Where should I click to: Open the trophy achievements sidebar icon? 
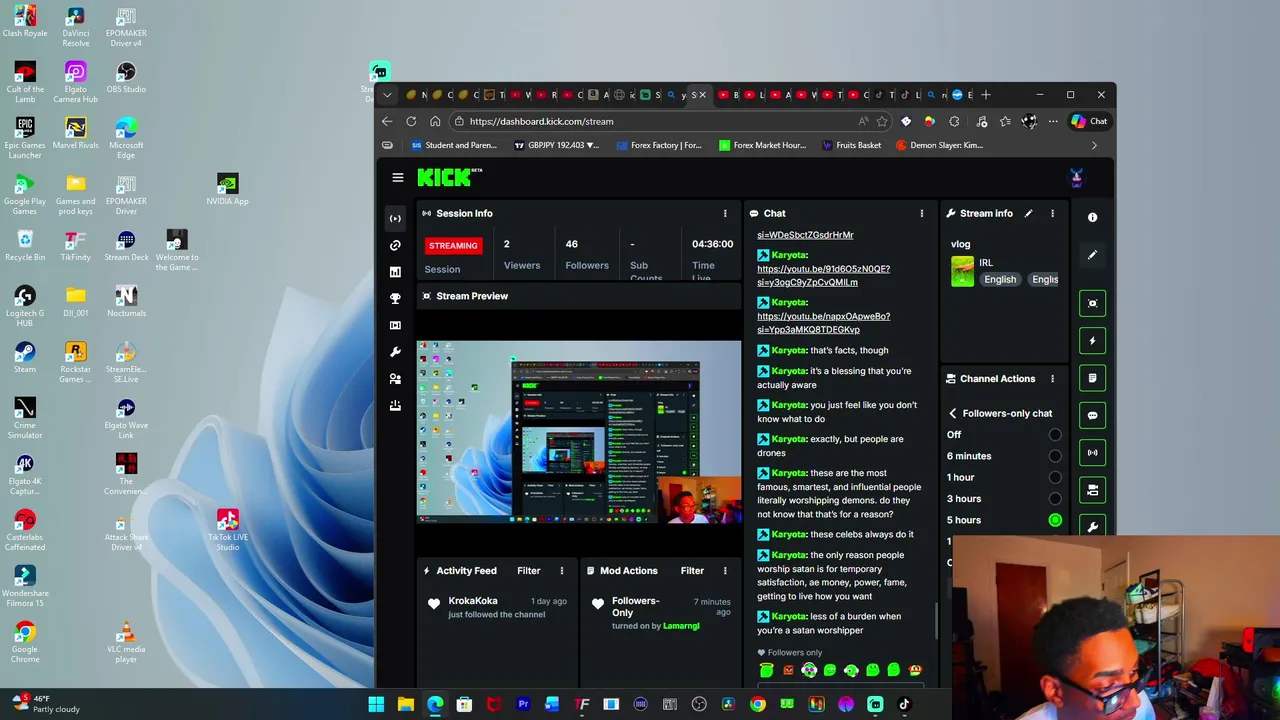pyautogui.click(x=395, y=298)
